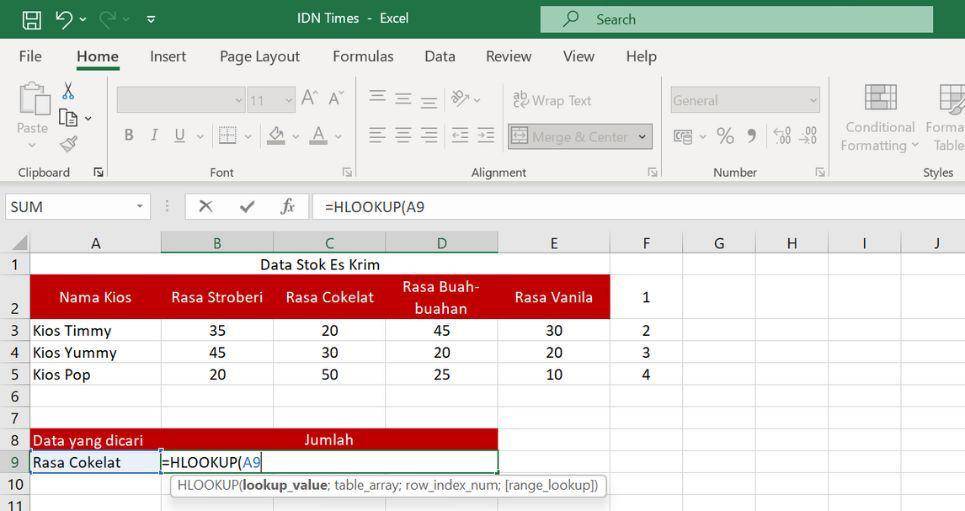This screenshot has height=511, width=965.
Task: Open the Clipboard dialog launcher
Action: click(x=98, y=172)
